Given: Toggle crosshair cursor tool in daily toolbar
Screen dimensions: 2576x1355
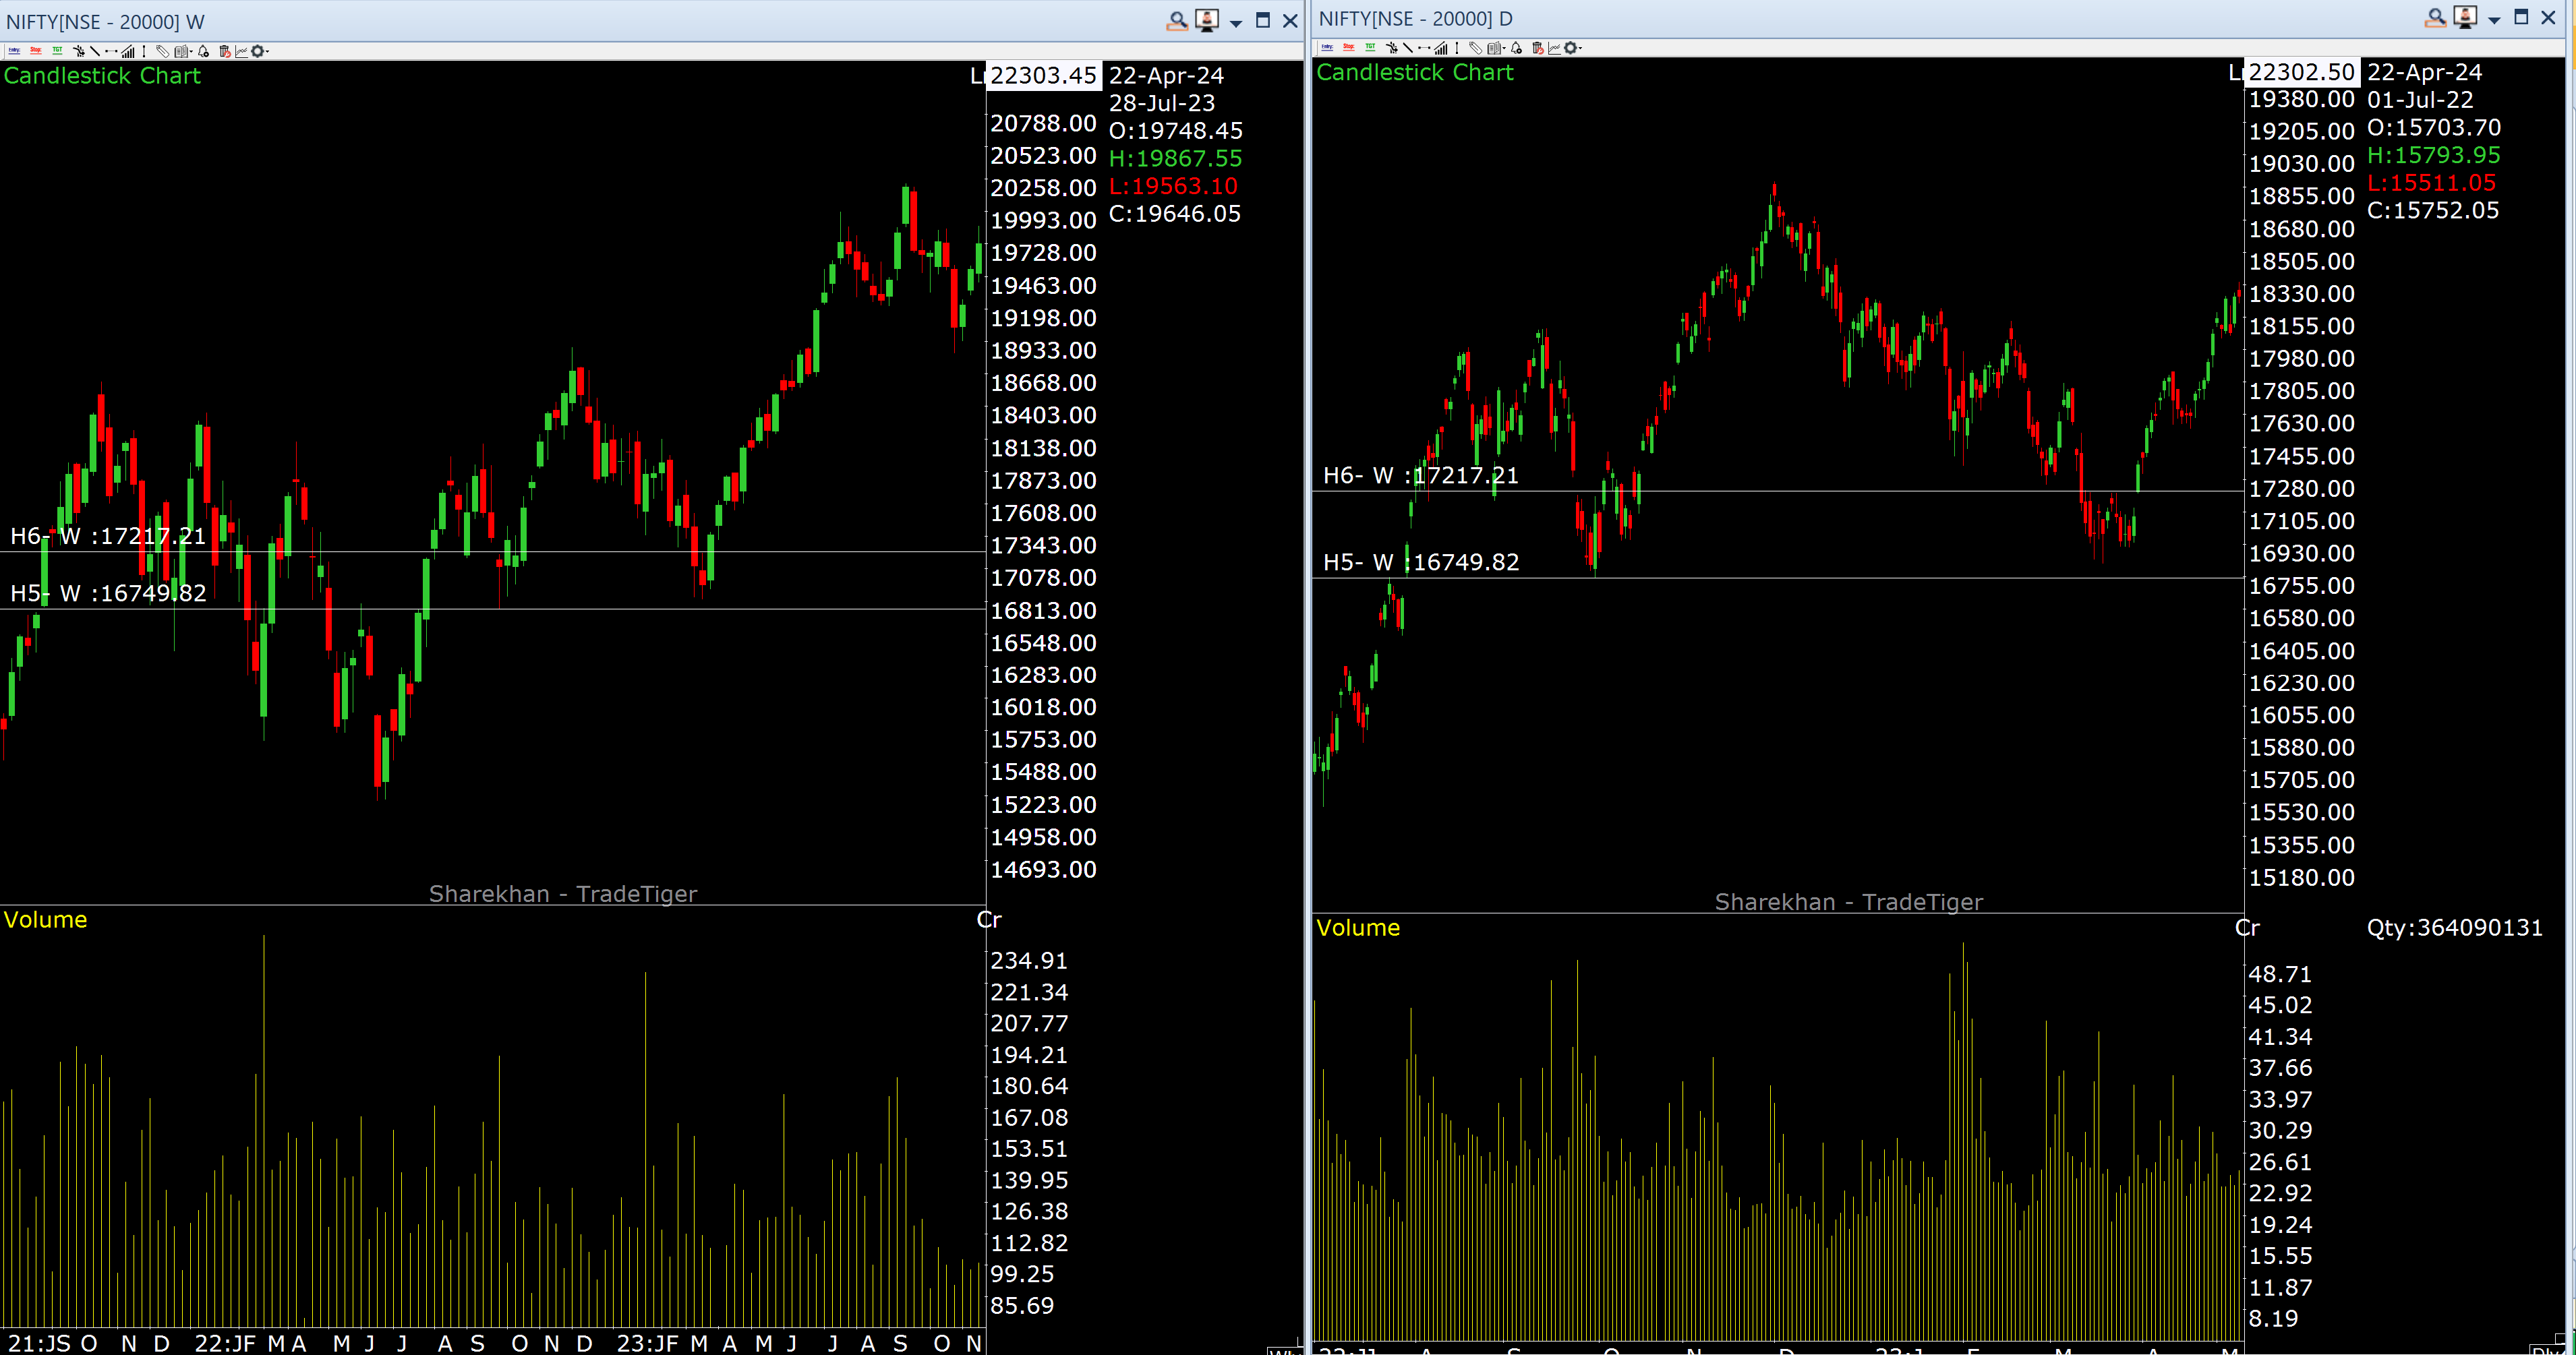Looking at the screenshot, I should click(x=1392, y=48).
